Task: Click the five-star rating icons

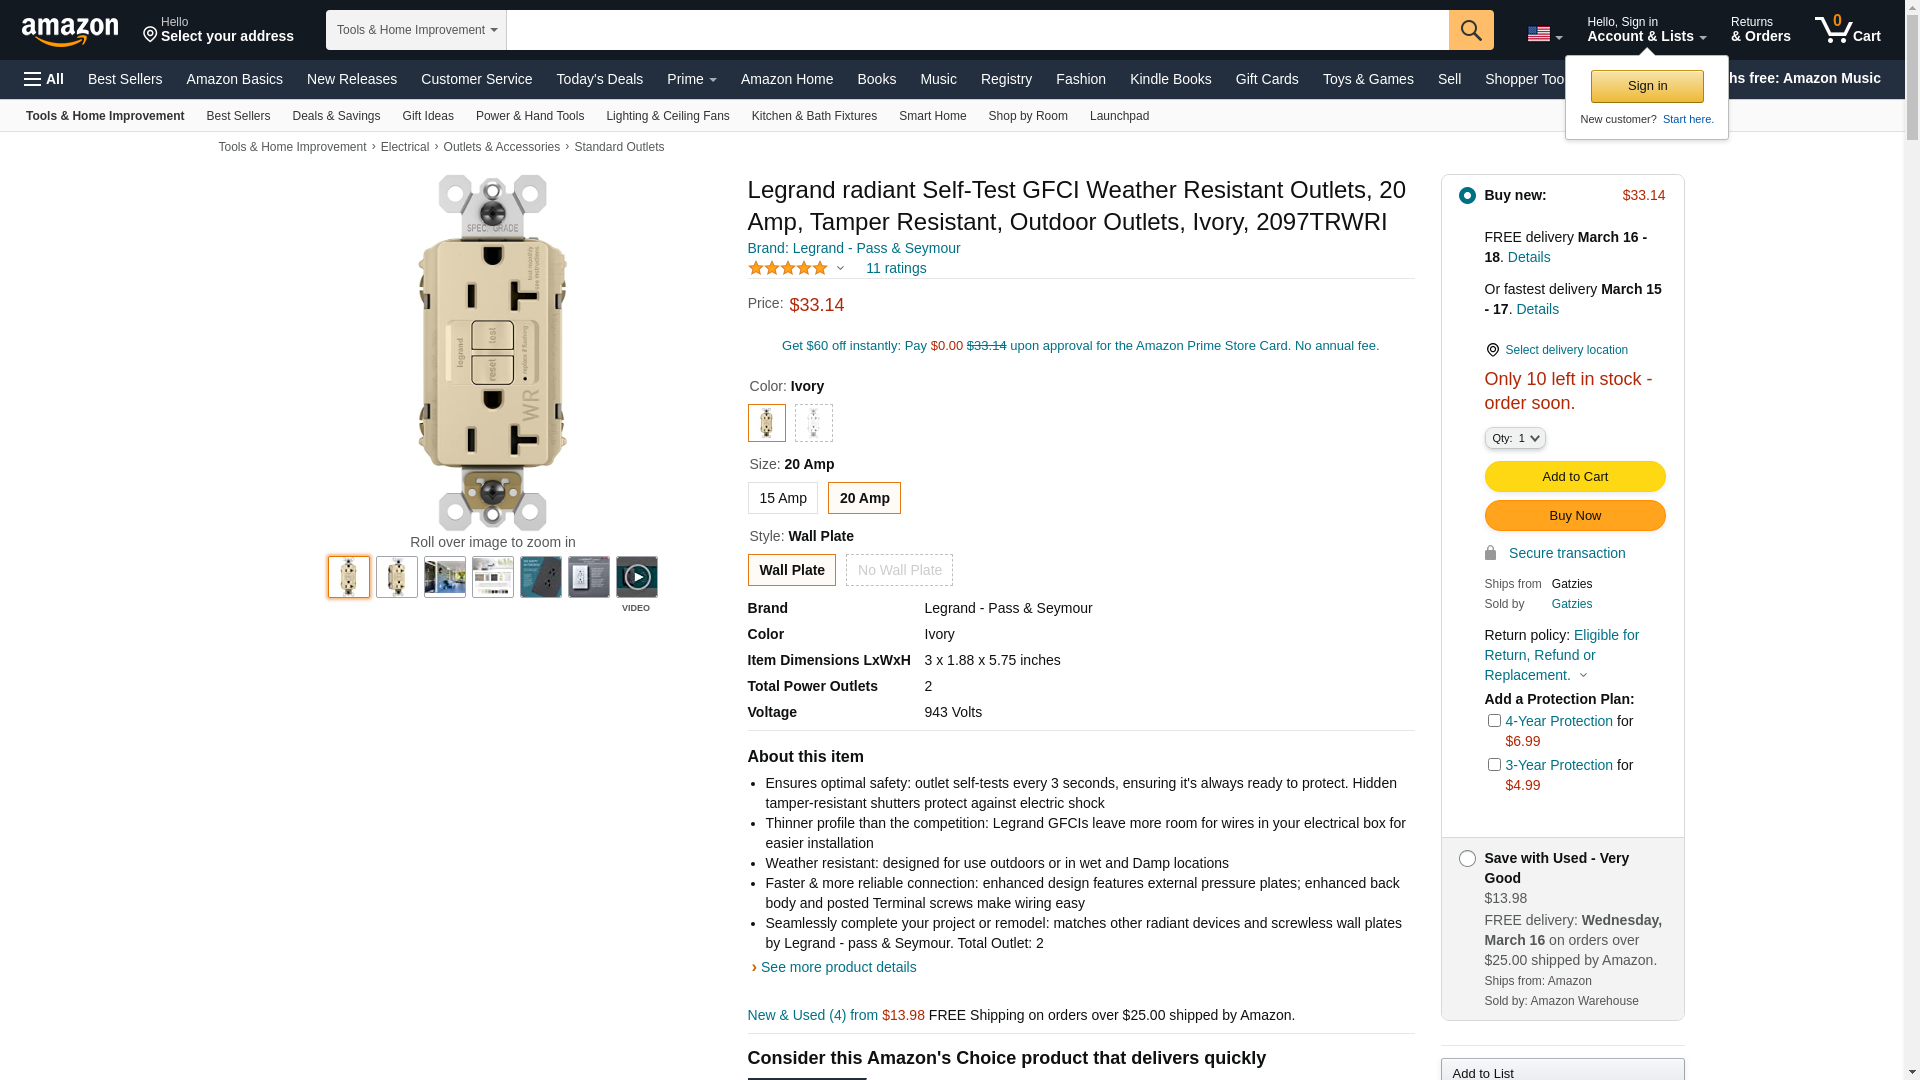Action: coord(788,268)
